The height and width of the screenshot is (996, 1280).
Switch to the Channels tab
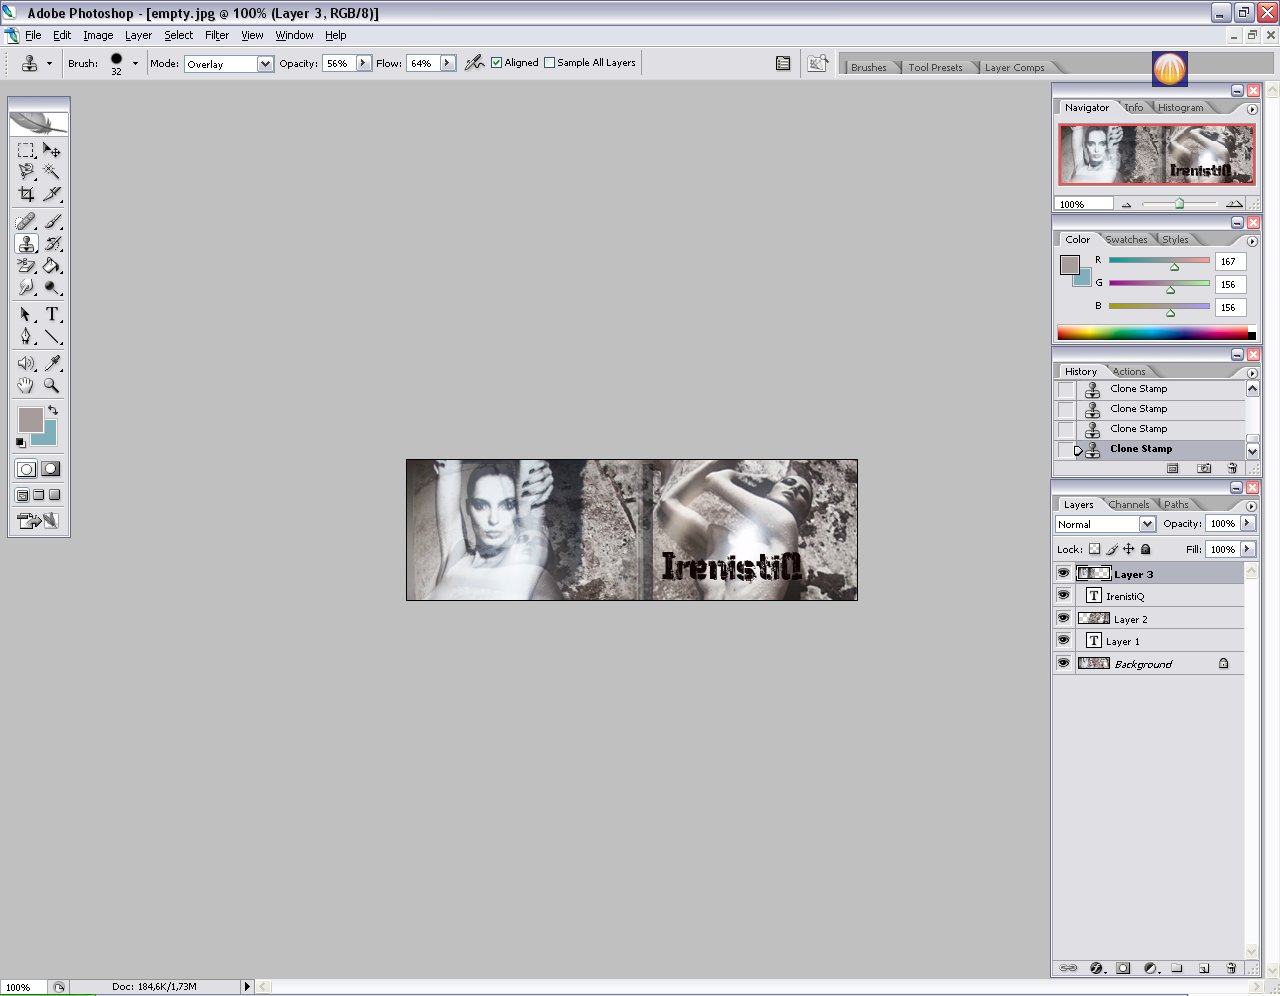point(1128,505)
